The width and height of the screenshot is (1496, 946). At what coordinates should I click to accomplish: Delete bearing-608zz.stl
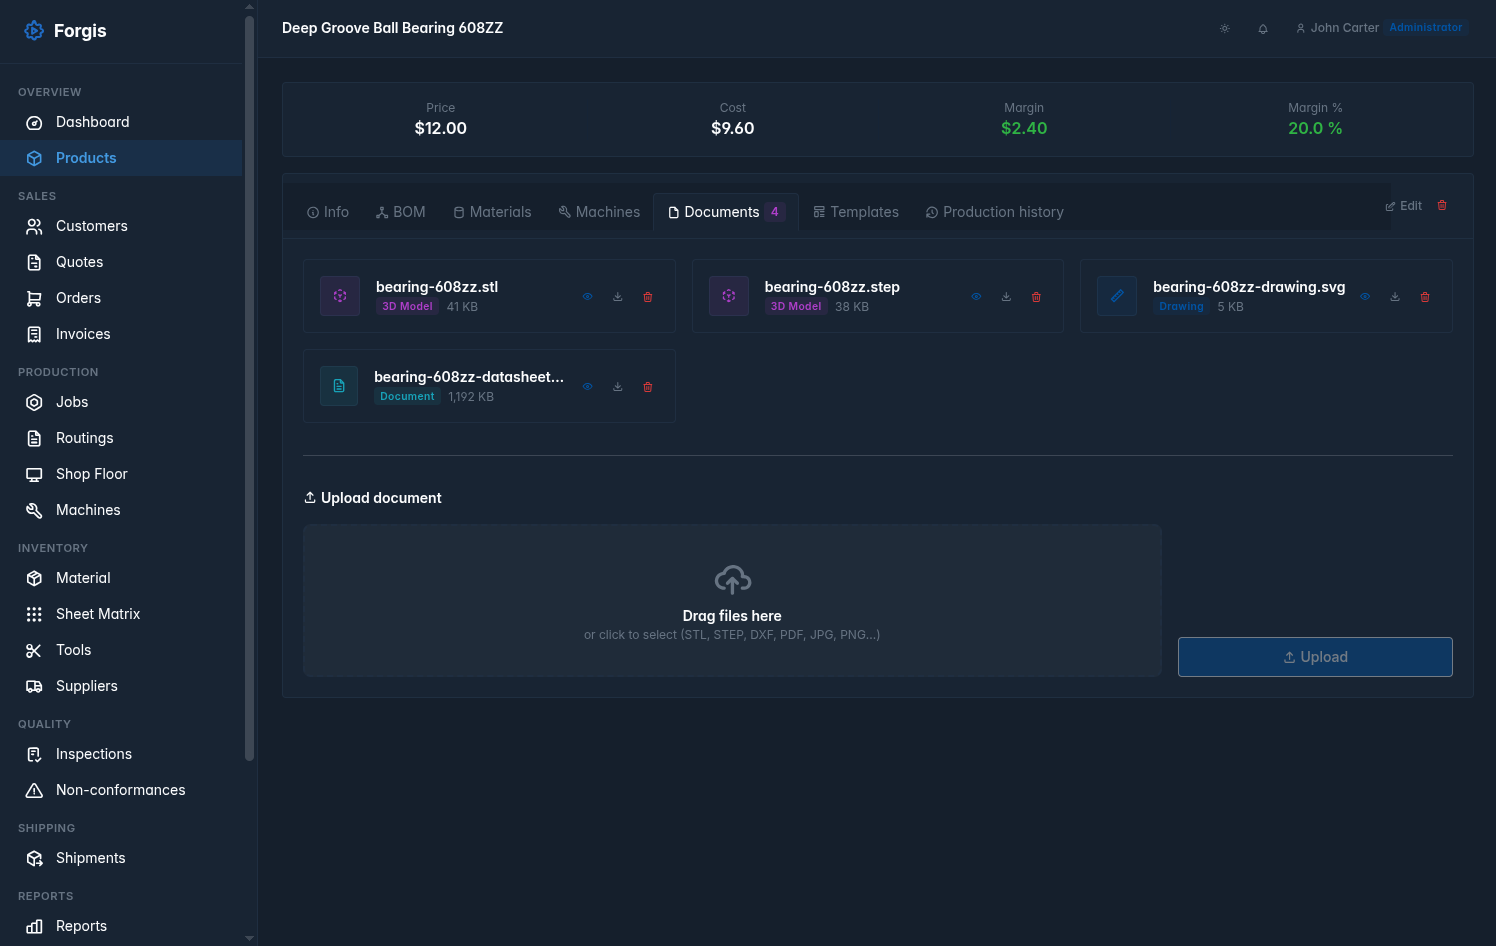pyautogui.click(x=648, y=297)
